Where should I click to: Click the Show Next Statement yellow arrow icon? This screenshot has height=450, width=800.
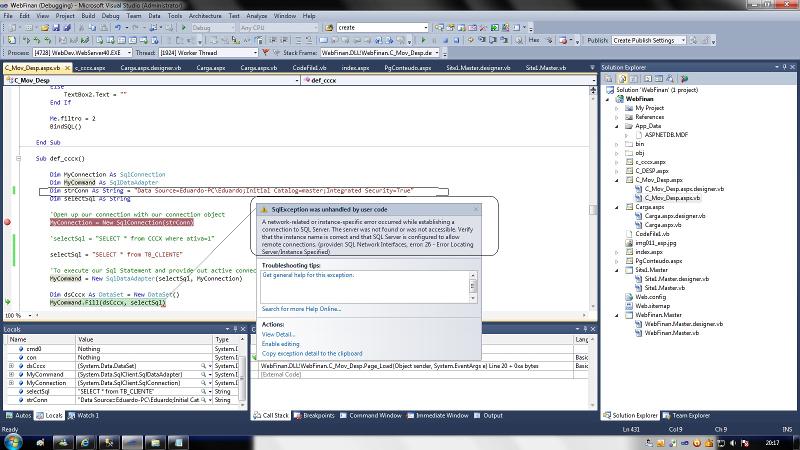(470, 40)
